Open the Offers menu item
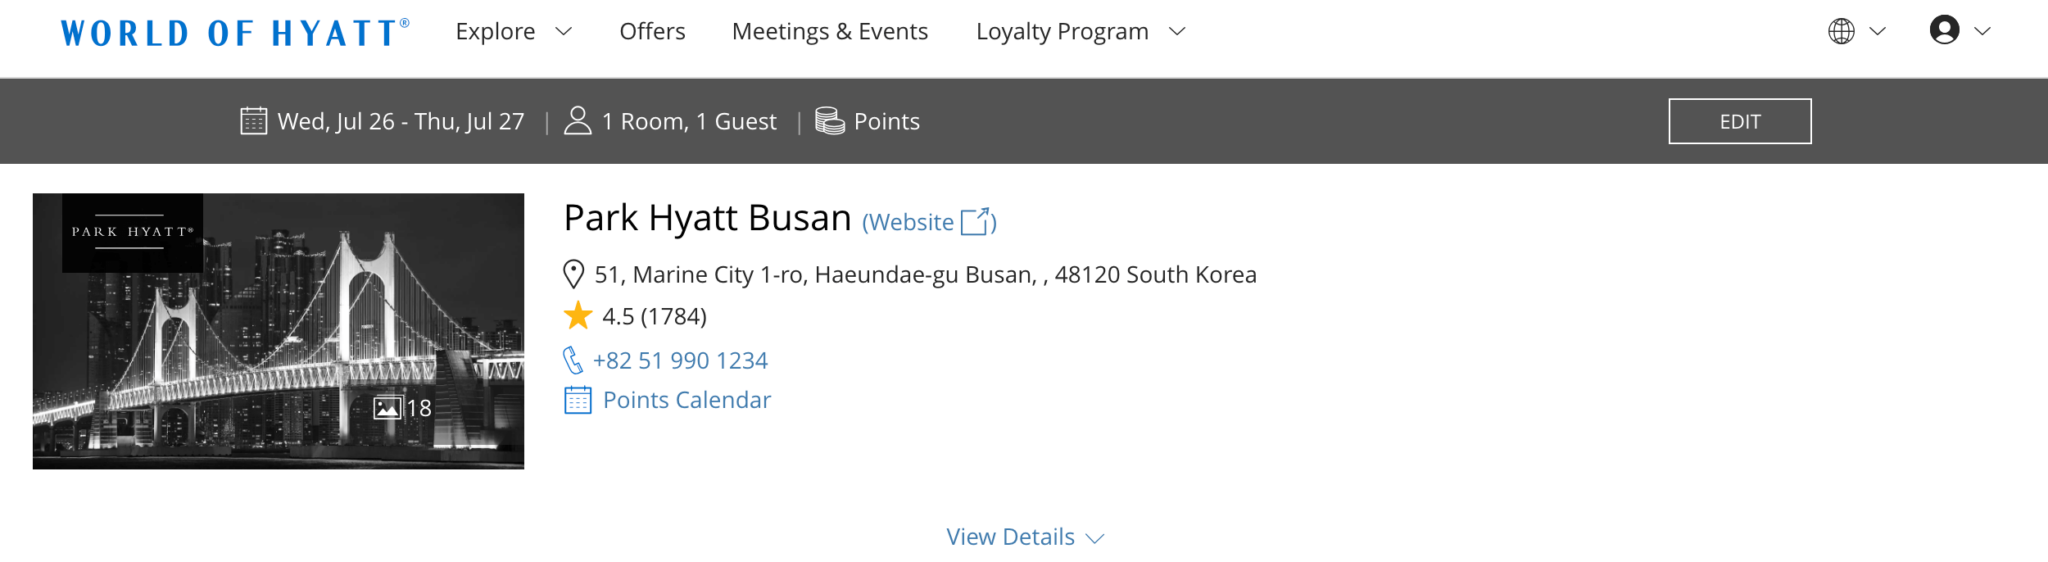2048x562 pixels. click(652, 32)
